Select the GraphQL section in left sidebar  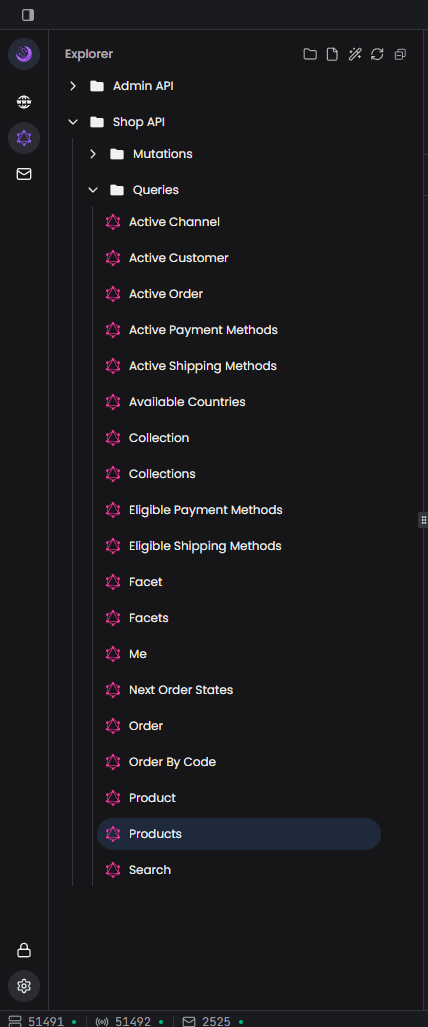24,138
